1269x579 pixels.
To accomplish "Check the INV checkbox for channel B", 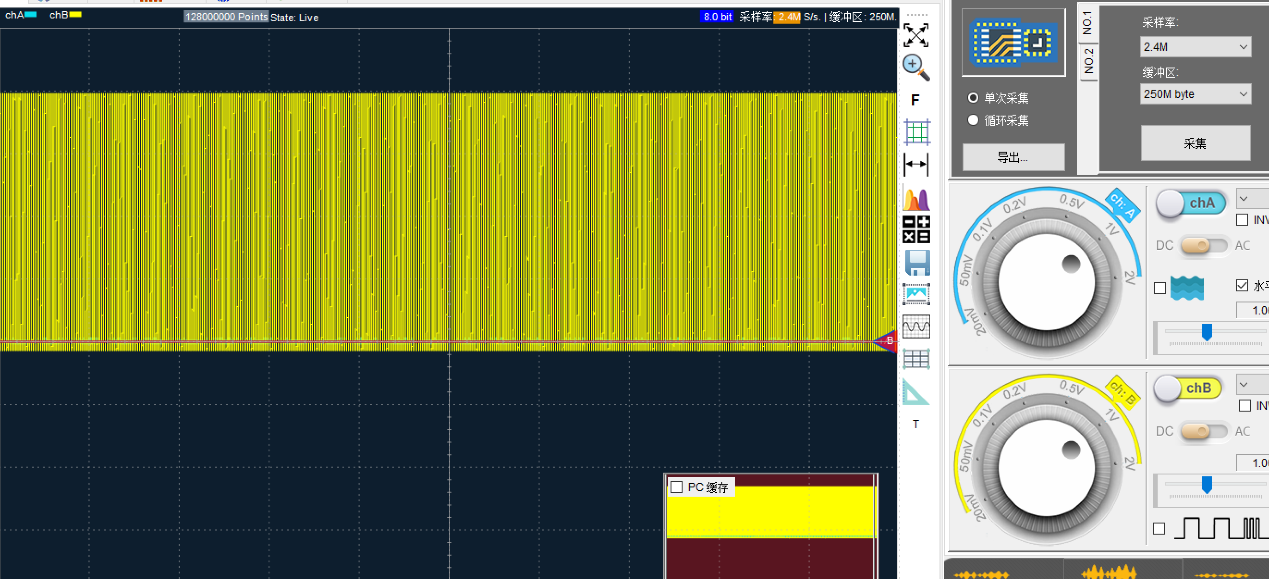I will [x=1244, y=406].
